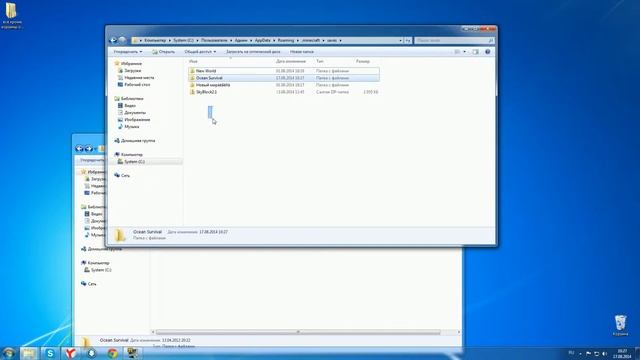Toggle the preview pane icon in toolbar
640x360 pixels.
(476, 52)
